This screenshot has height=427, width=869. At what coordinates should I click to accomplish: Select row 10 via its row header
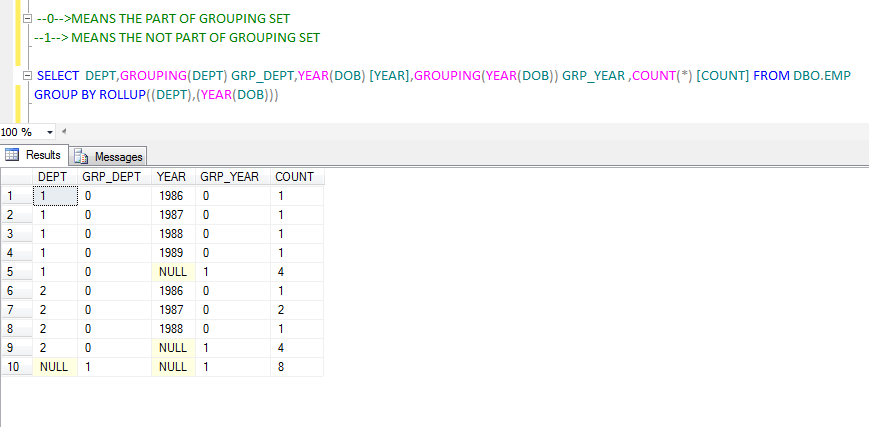point(16,367)
